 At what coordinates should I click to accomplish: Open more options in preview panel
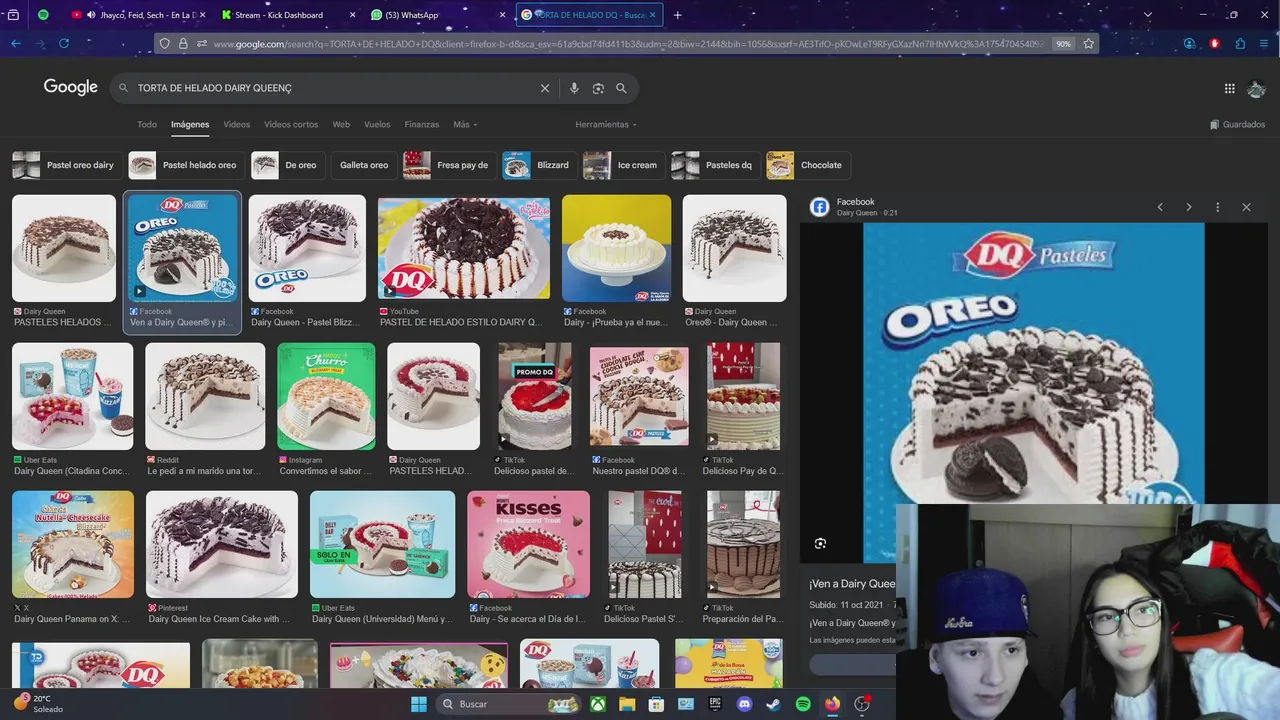coord(1217,207)
